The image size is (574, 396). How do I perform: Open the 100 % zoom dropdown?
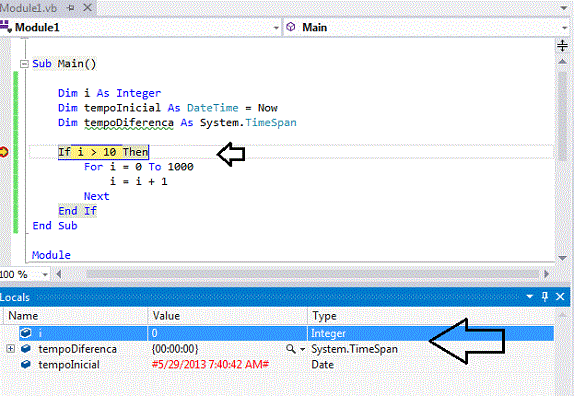point(45,274)
